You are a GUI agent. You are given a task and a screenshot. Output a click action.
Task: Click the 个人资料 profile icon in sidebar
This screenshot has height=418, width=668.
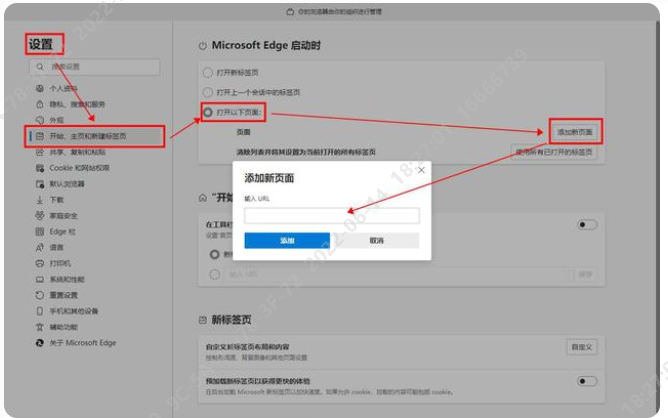pyautogui.click(x=40, y=88)
